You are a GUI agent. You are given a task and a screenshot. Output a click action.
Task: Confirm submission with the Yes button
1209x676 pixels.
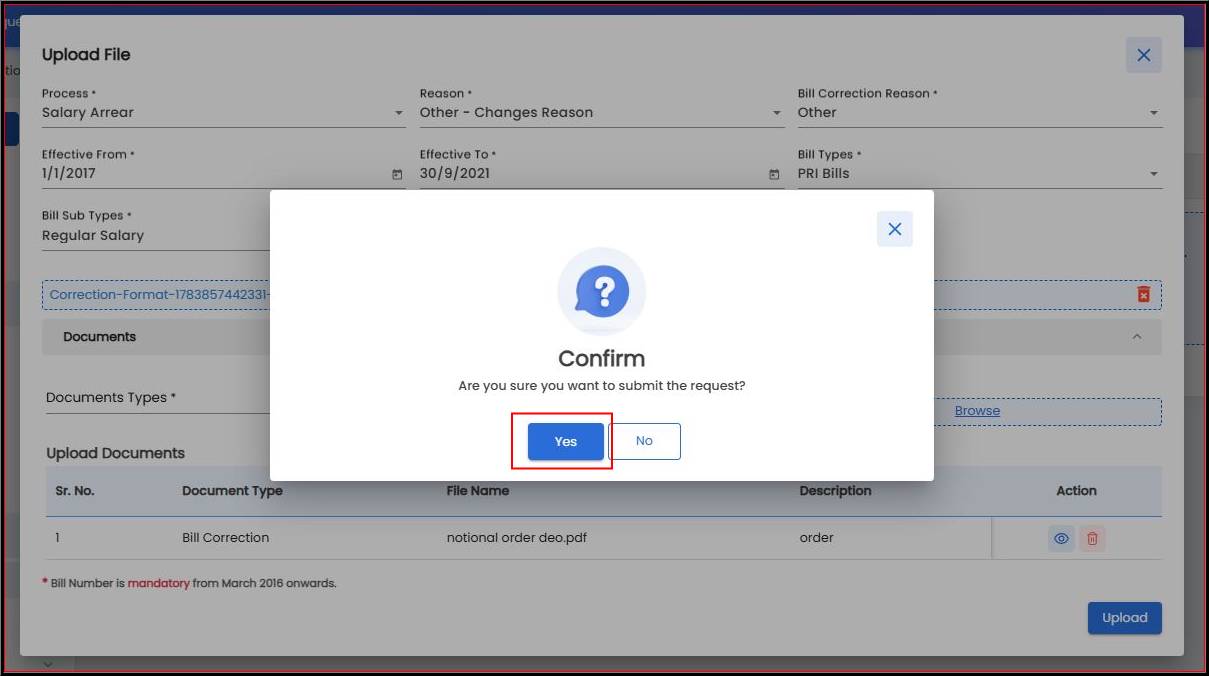click(x=566, y=441)
